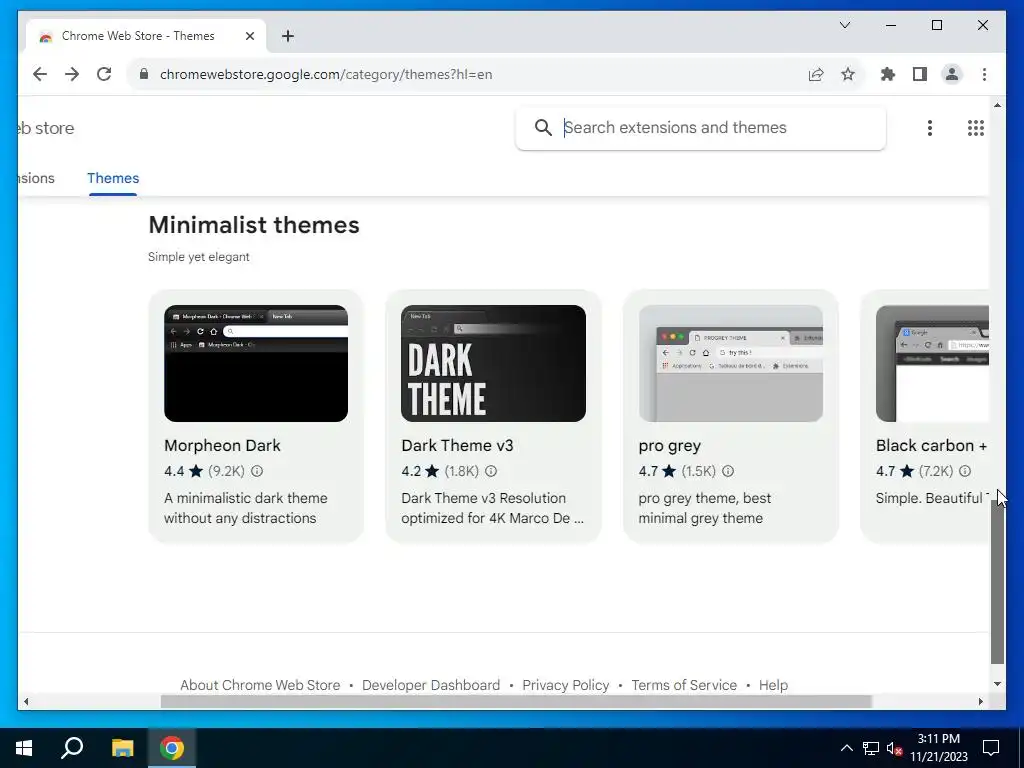Open the Extensions puzzle icon
The height and width of the screenshot is (768, 1024).
(x=888, y=74)
